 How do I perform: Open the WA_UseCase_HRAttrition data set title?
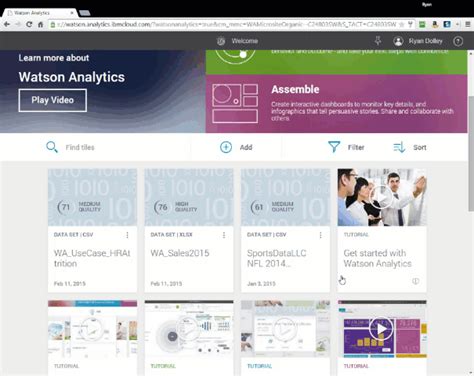[92, 258]
